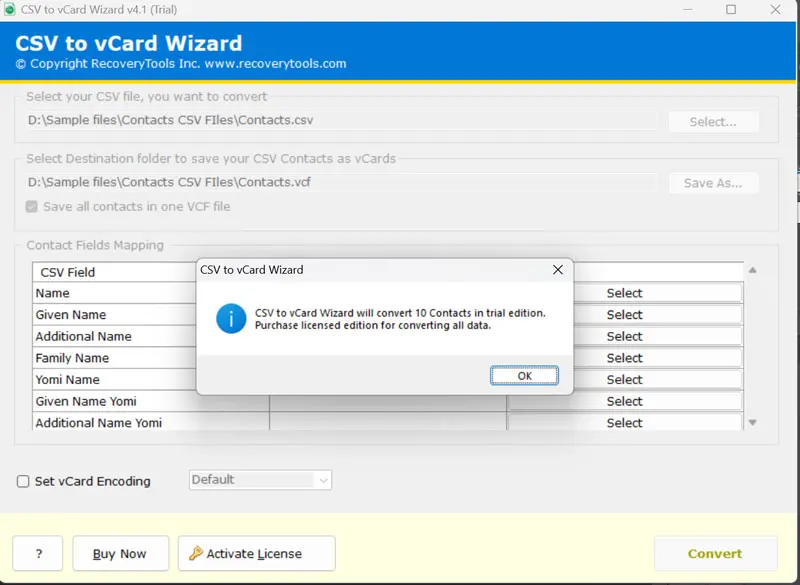Open the help question mark button
Viewport: 800px width, 585px height.
pyautogui.click(x=37, y=553)
